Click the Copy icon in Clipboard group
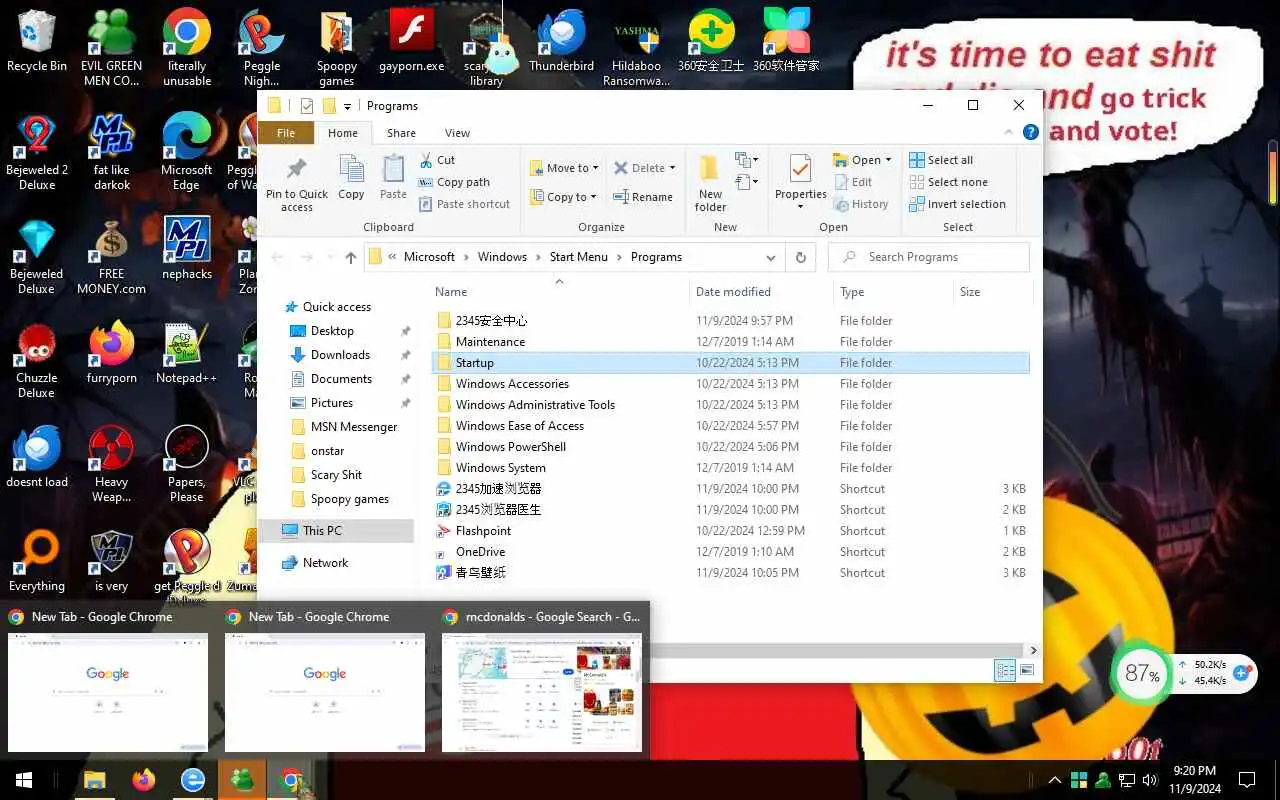The width and height of the screenshot is (1280, 800). coord(351,169)
